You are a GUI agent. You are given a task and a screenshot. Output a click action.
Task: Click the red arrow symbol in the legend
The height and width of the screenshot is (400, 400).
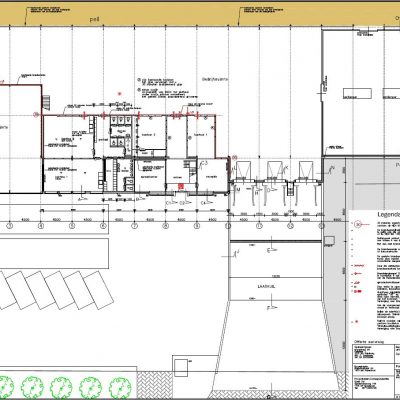point(358,273)
